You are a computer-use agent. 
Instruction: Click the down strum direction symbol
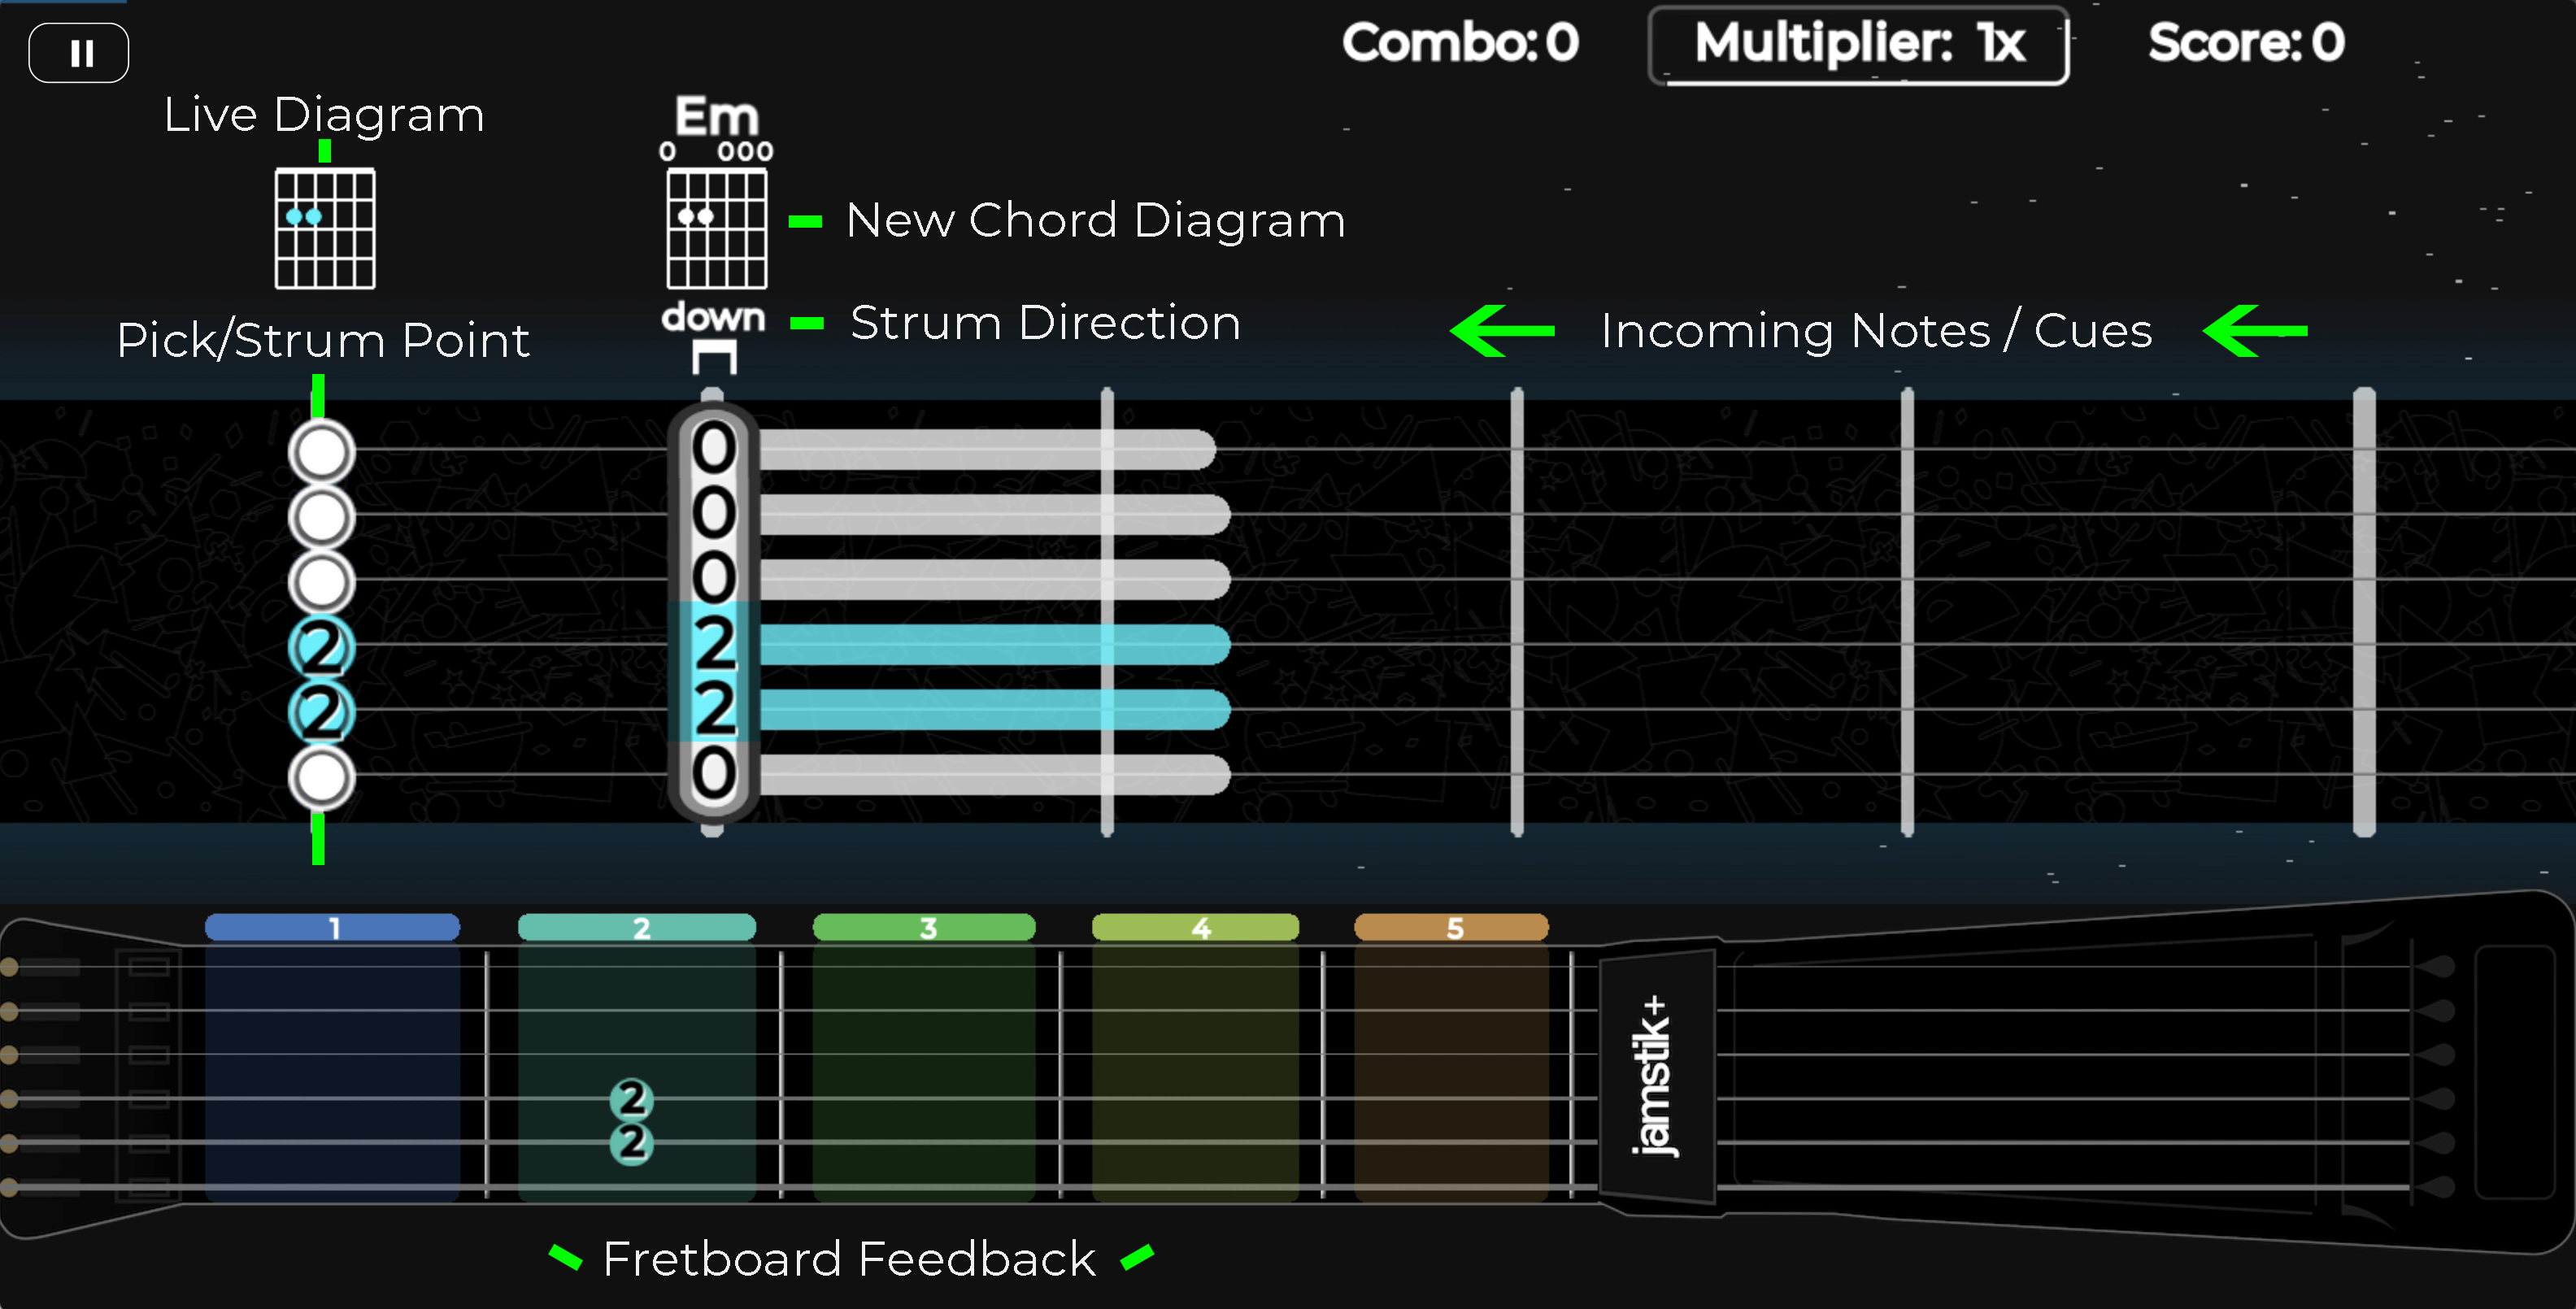pyautogui.click(x=713, y=356)
